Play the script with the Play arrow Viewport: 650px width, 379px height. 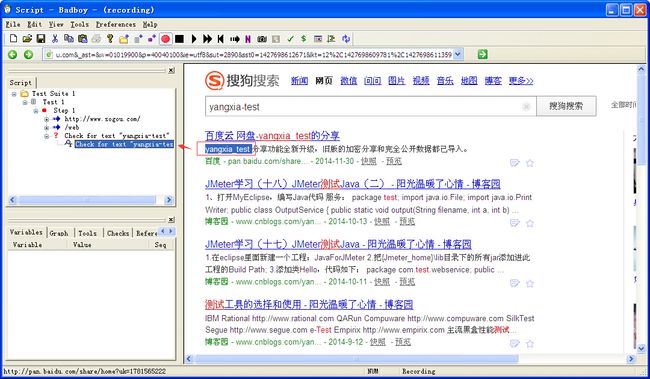tap(194, 39)
